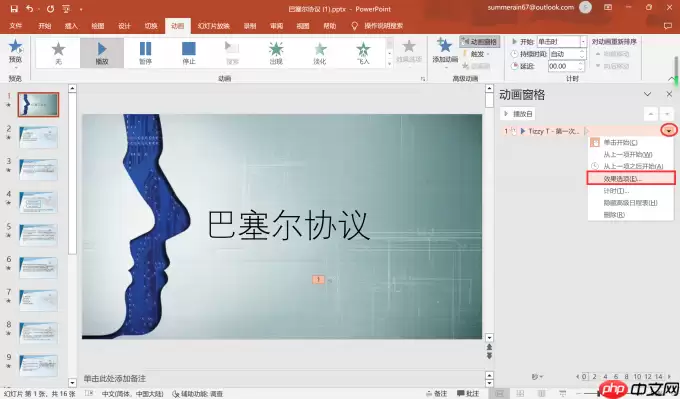This screenshot has height=399, width=680.
Task: Open the 秒 timeline units dropdown
Action: click(537, 376)
